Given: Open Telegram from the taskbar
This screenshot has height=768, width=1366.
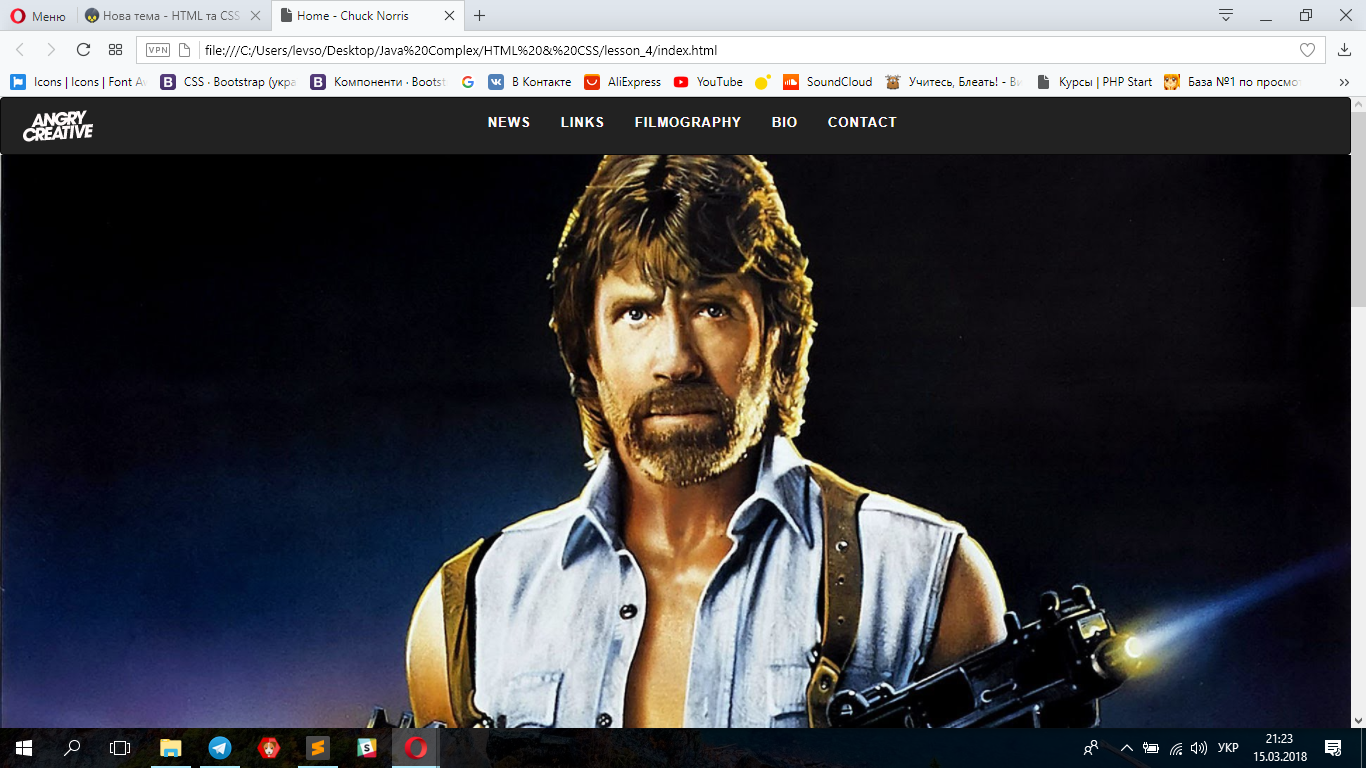Looking at the screenshot, I should (220, 748).
